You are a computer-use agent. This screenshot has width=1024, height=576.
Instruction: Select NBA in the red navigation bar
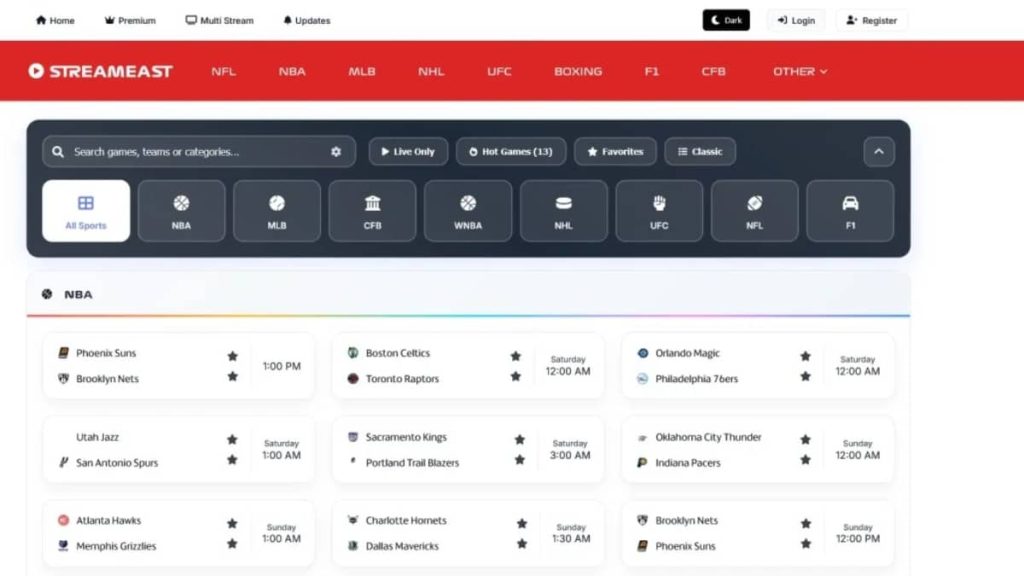(x=292, y=71)
